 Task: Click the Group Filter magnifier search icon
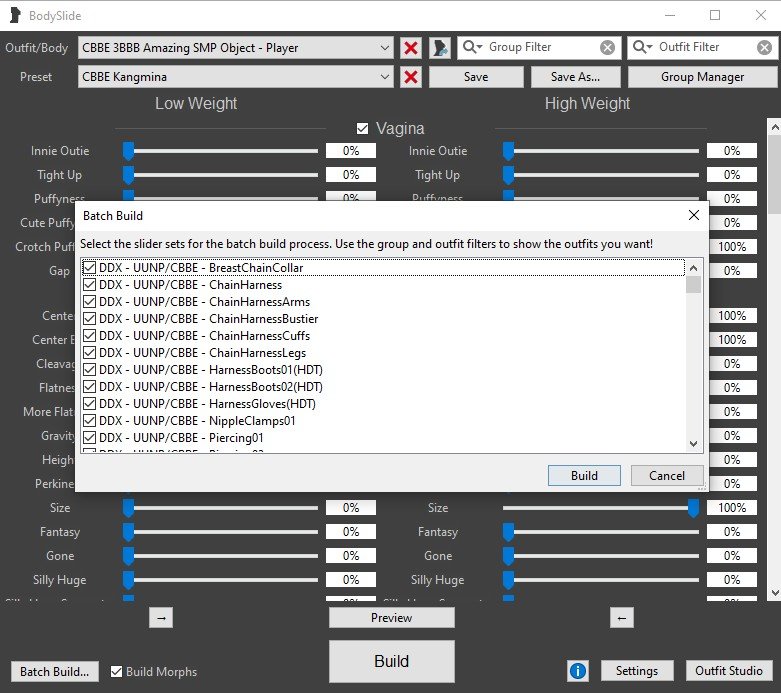click(470, 48)
